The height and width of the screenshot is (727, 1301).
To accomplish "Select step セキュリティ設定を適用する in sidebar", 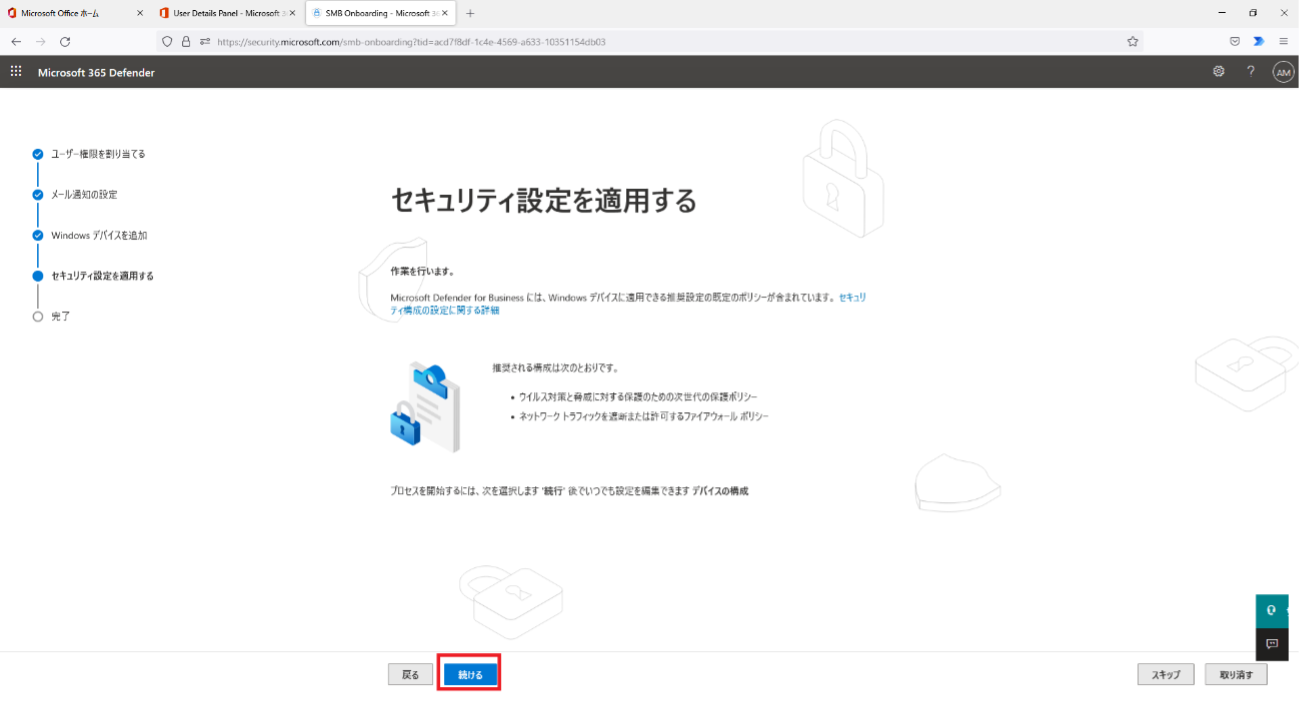I will [x=102, y=275].
